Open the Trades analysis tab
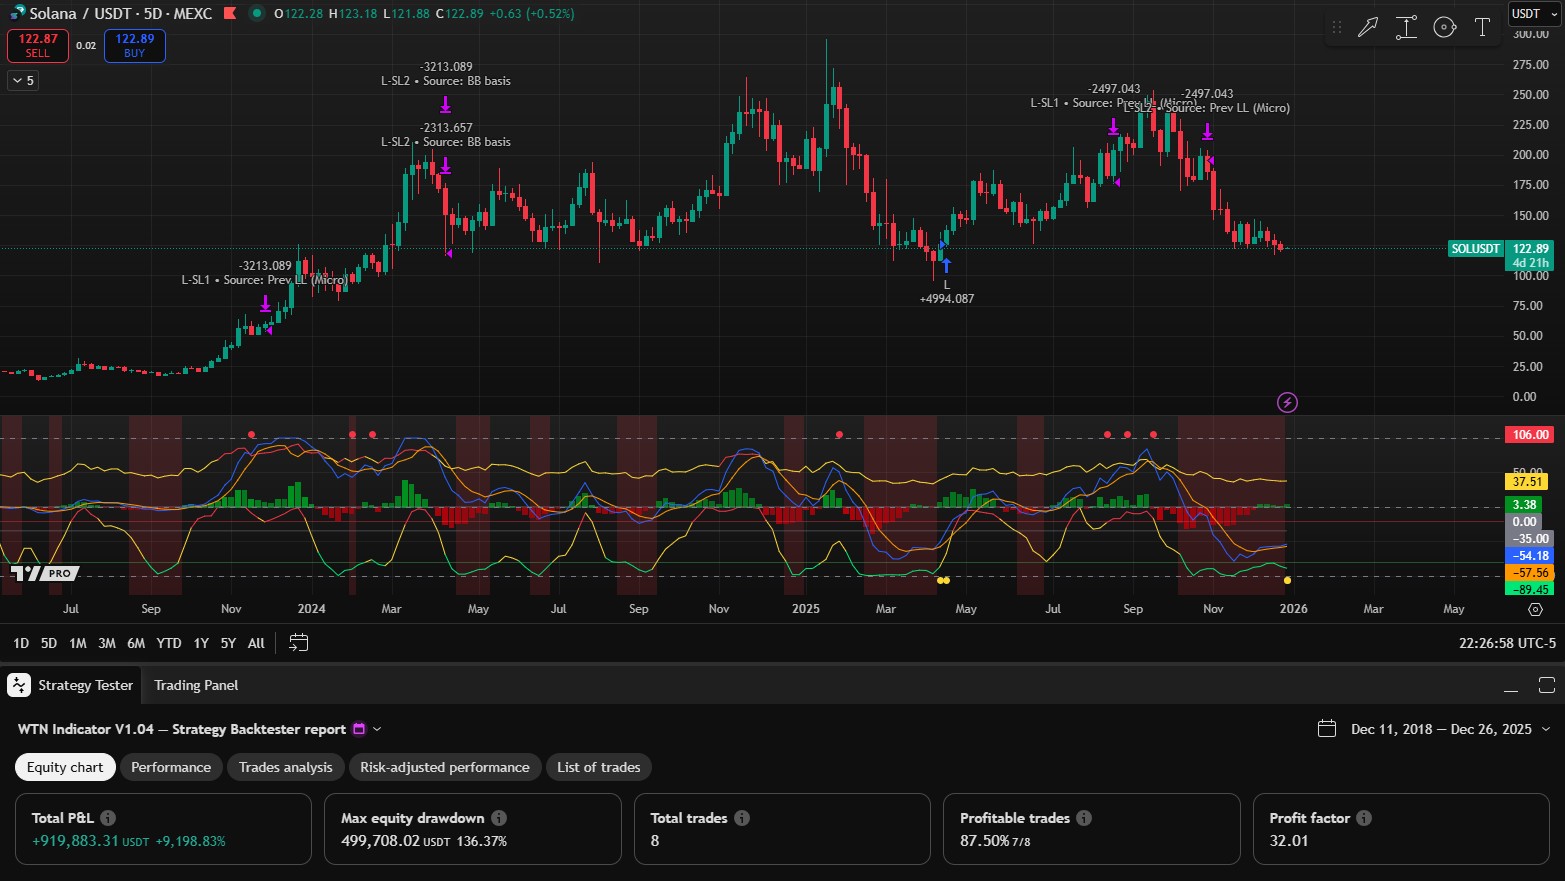The image size is (1565, 881). click(285, 767)
